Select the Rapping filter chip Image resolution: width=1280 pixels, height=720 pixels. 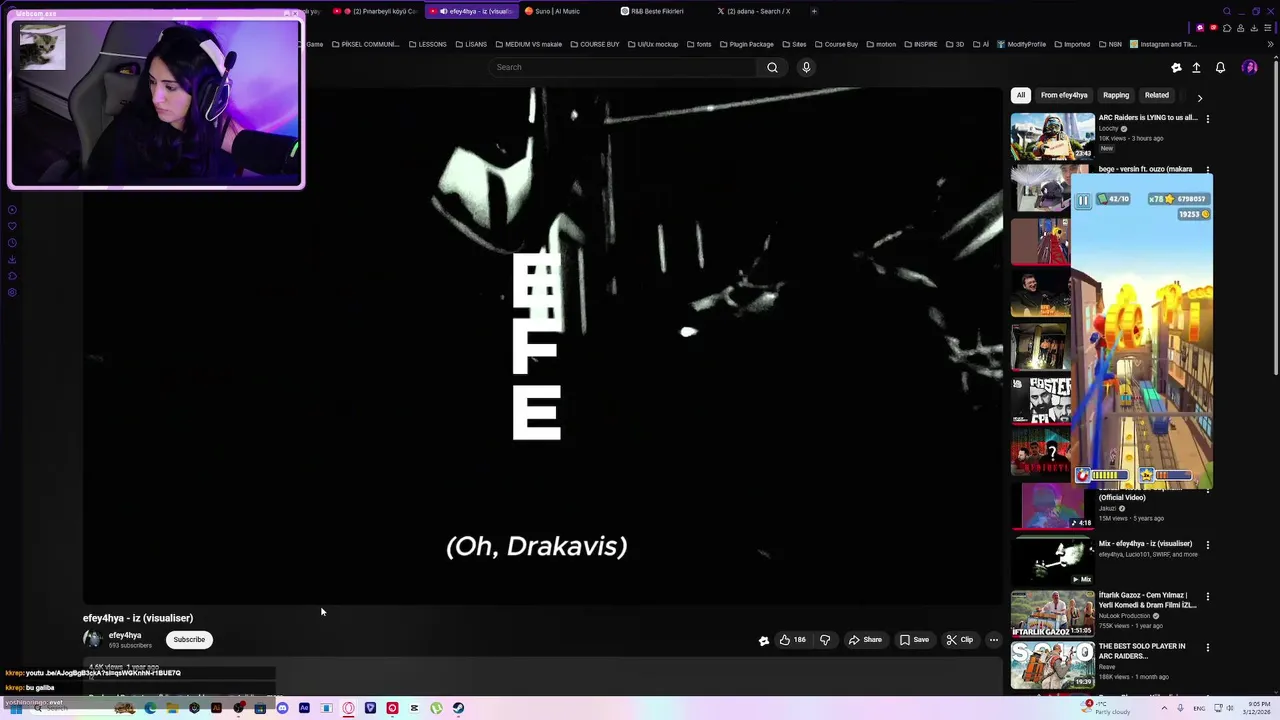click(1116, 95)
